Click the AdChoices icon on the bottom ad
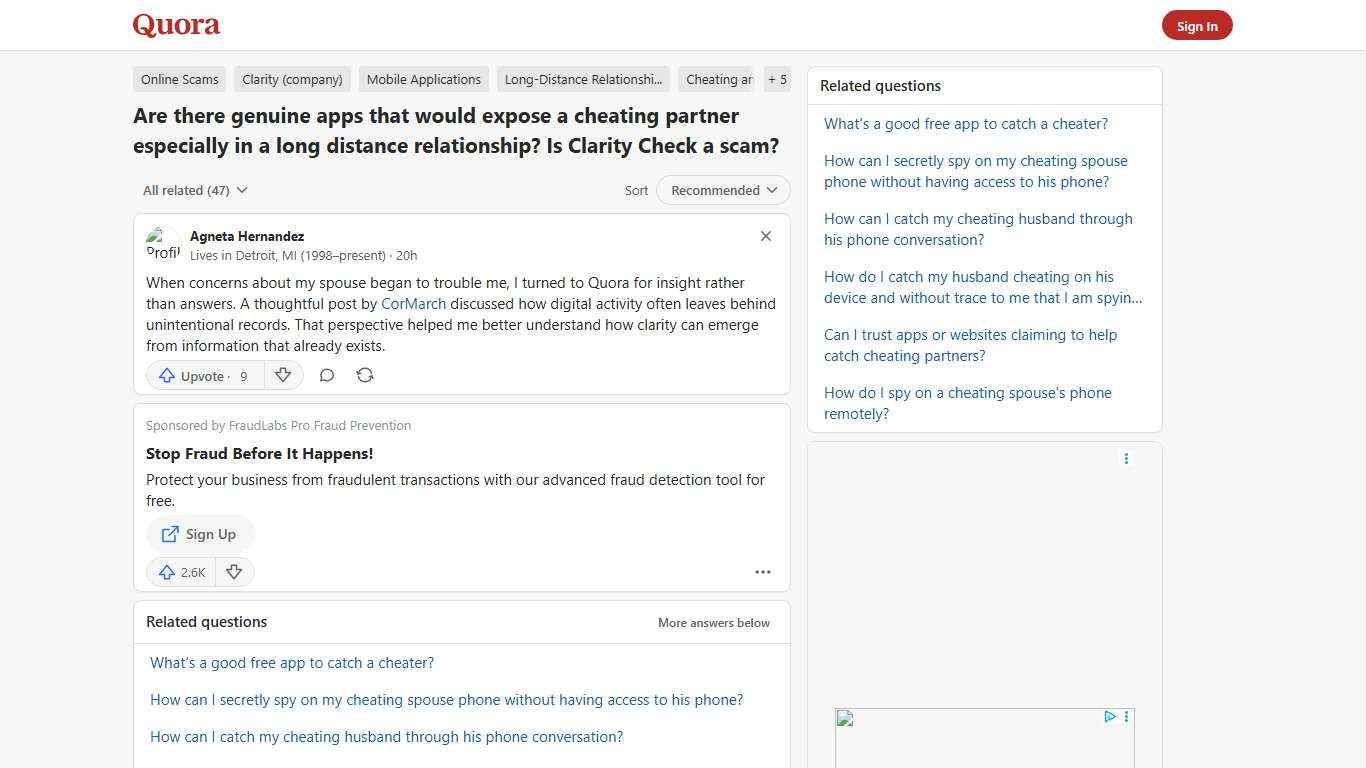Image resolution: width=1366 pixels, height=768 pixels. (1110, 717)
